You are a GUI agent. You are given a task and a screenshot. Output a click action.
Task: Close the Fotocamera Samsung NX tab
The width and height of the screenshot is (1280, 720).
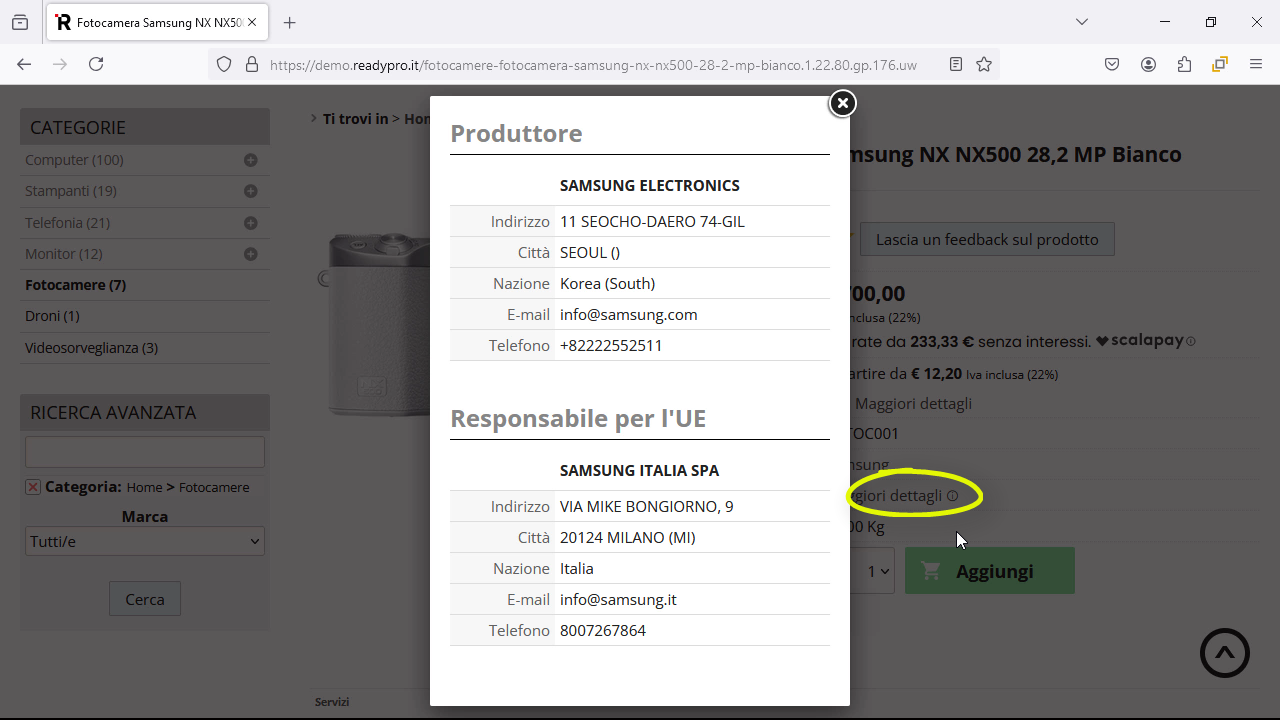point(252,22)
